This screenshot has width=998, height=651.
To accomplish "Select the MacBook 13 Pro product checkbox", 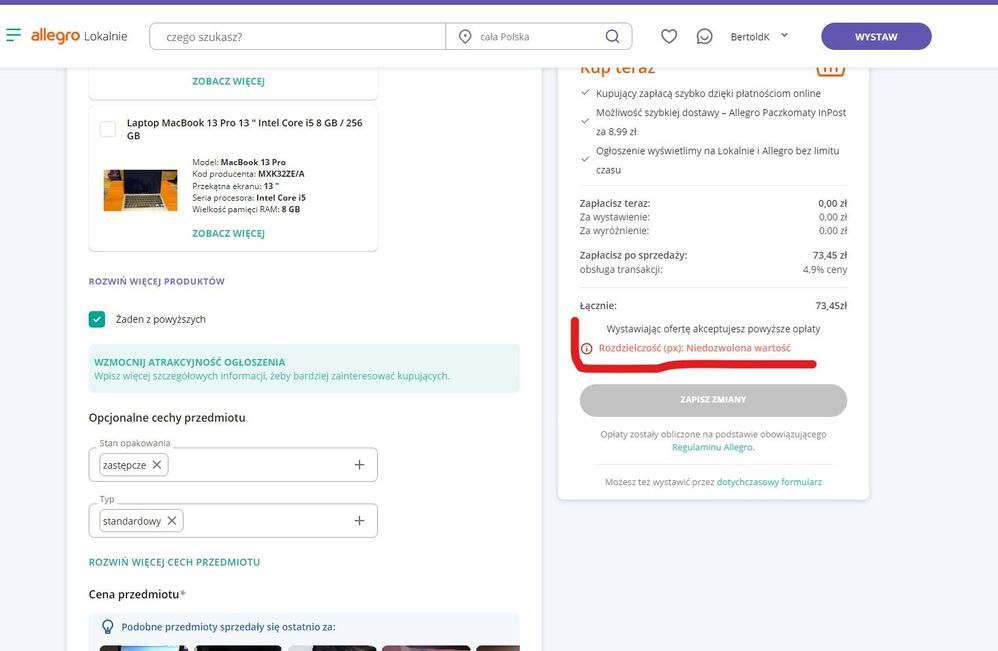I will tap(108, 129).
